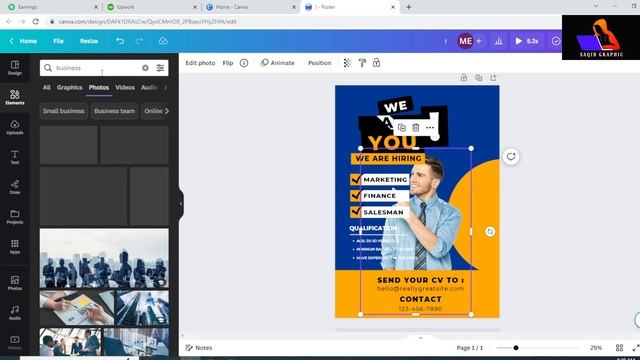640x360 pixels.
Task: Open a new browser tab
Action: coord(408,7)
